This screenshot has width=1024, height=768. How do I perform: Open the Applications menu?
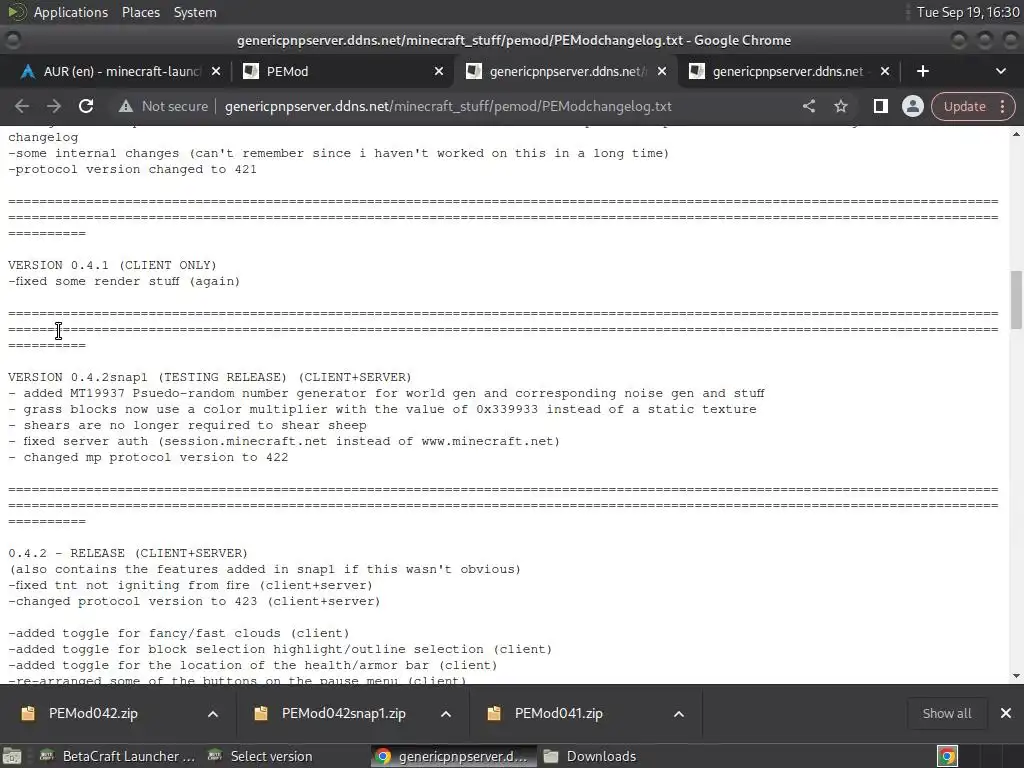(x=71, y=12)
